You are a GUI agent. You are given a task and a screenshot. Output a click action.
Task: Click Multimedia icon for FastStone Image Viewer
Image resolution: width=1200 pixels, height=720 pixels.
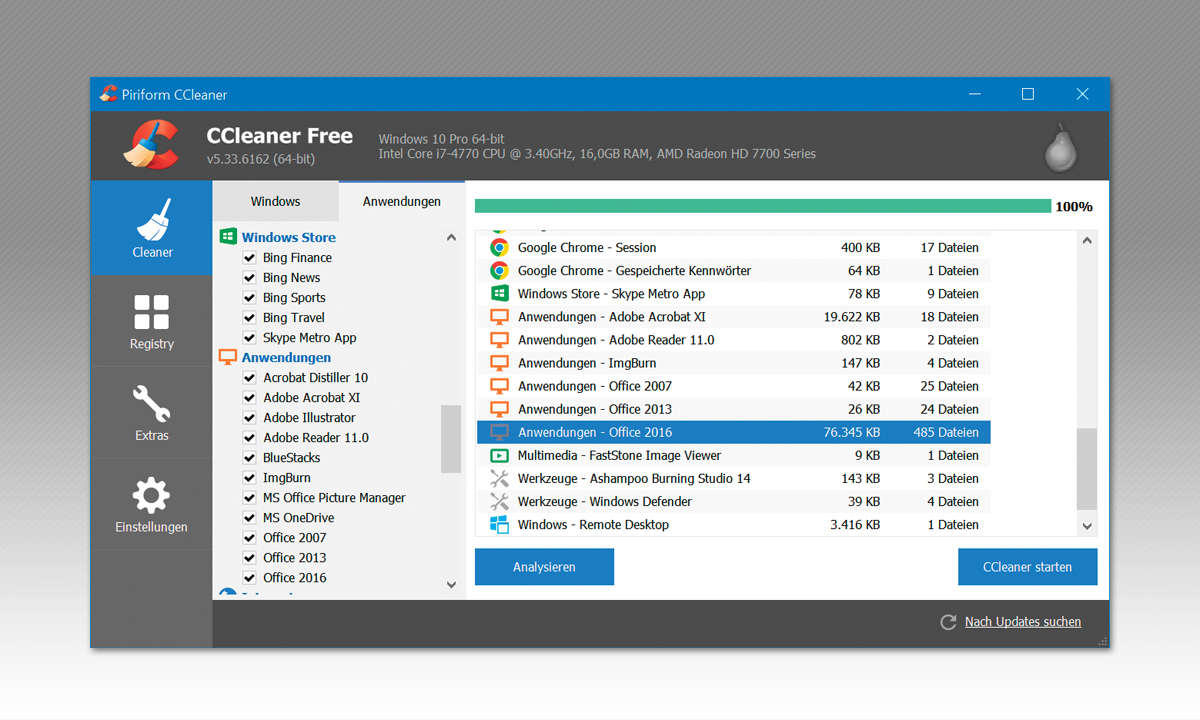point(499,455)
